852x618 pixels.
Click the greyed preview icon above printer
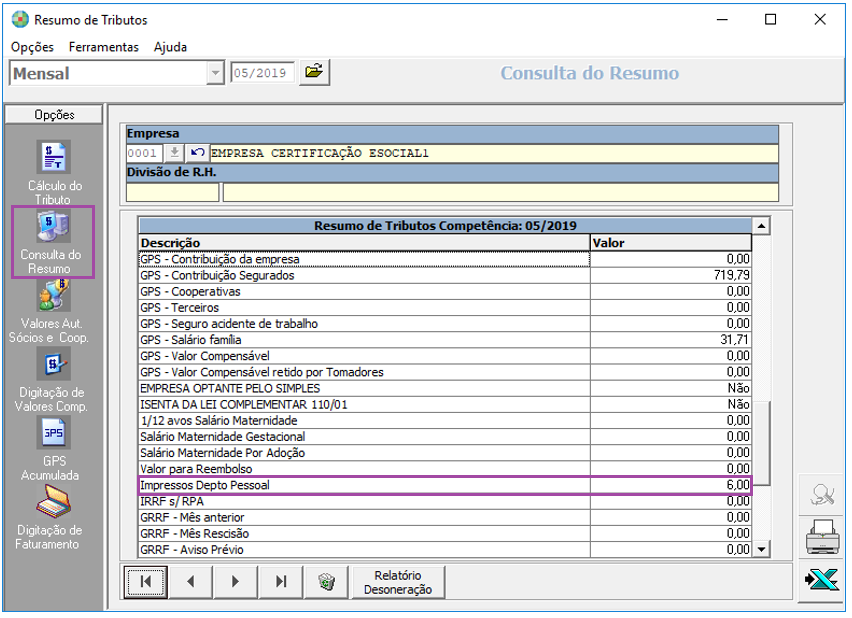coord(822,495)
